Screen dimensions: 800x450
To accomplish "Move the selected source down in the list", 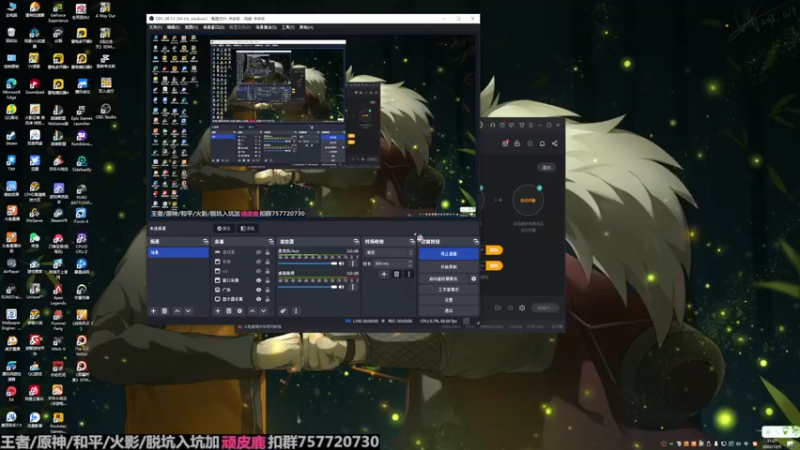I will [263, 311].
